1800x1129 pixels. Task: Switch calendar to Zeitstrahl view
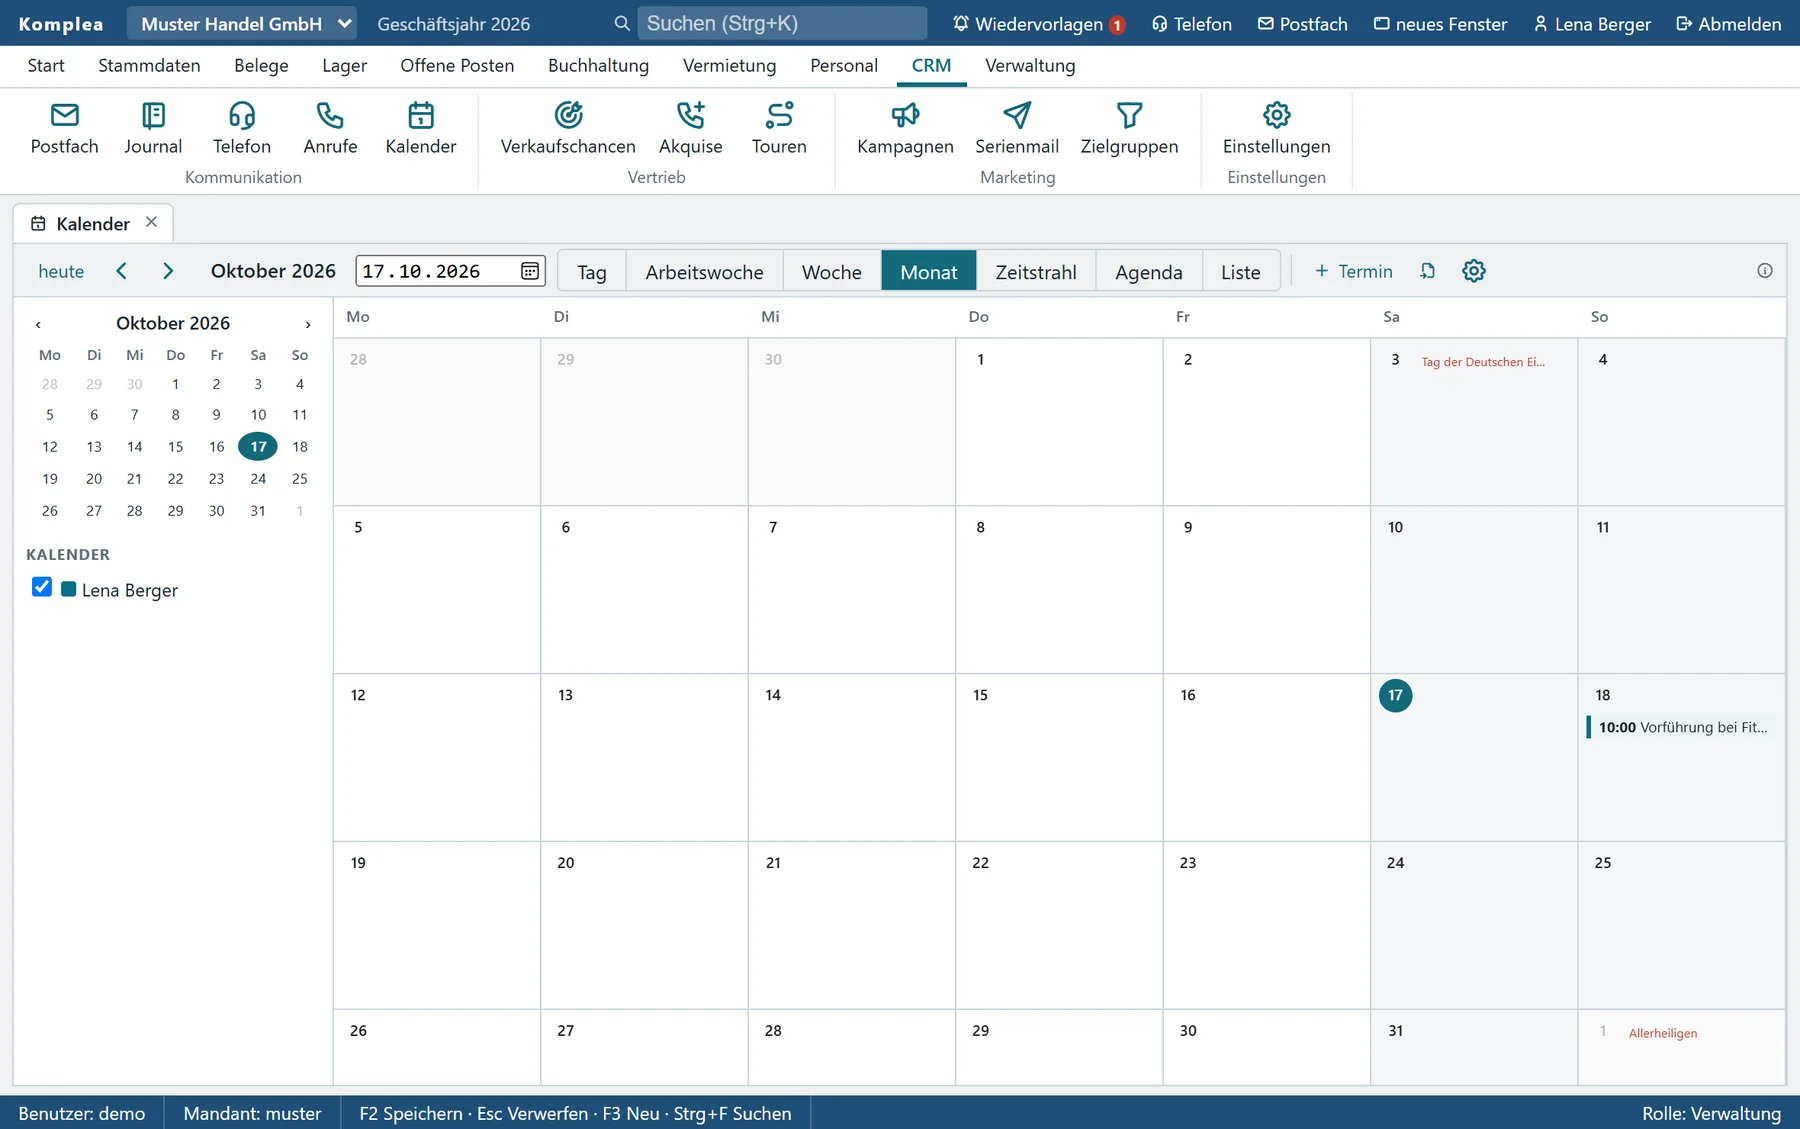[x=1036, y=271]
